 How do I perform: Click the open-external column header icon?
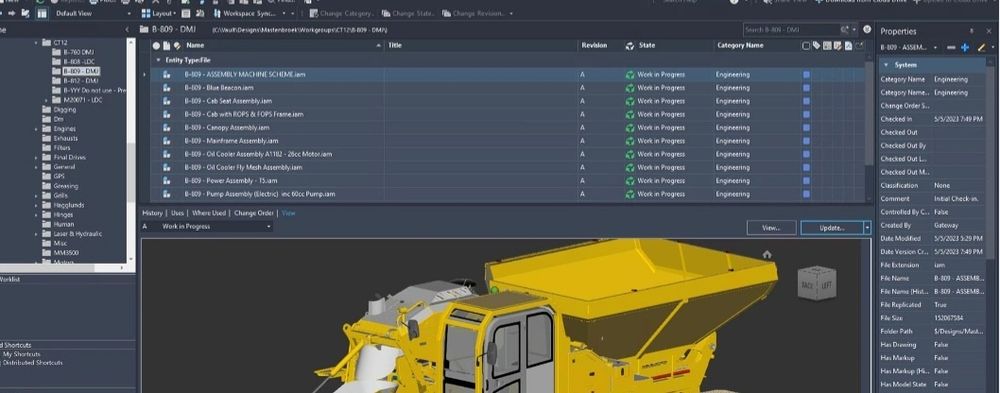858,45
